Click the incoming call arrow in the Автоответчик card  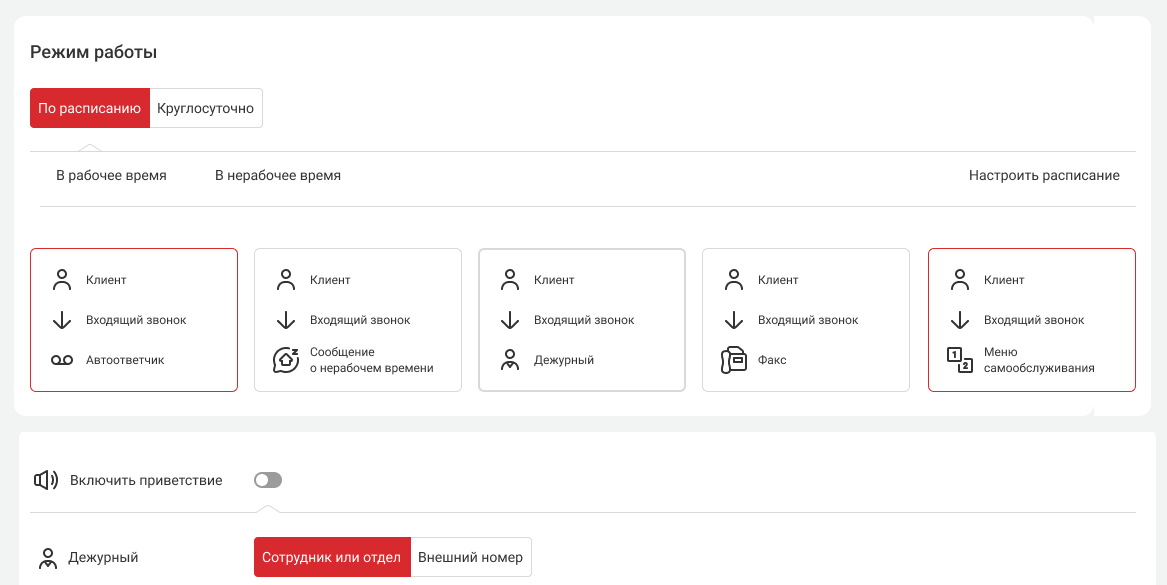click(62, 320)
